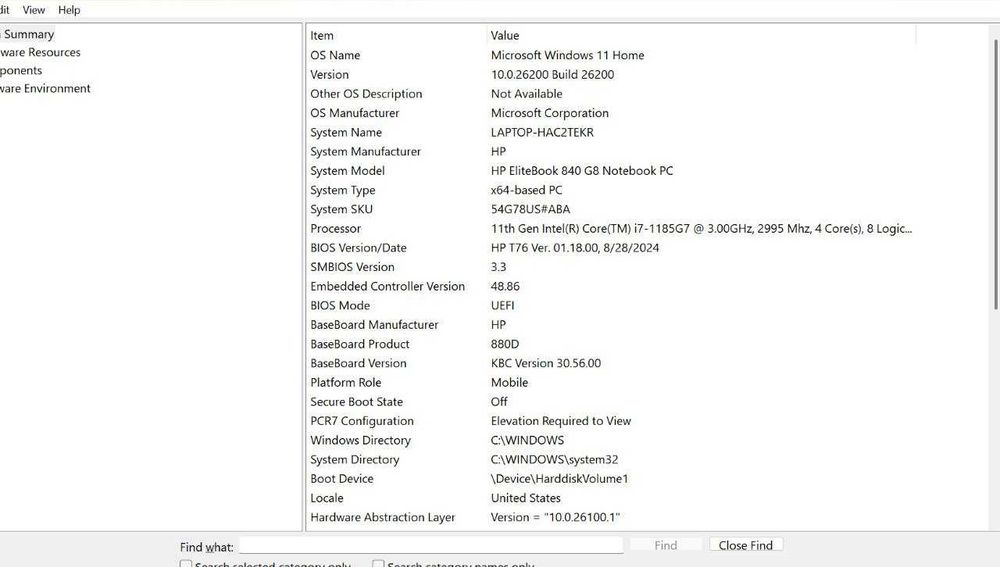1000x567 pixels.
Task: Click the Value column header
Action: pos(702,36)
